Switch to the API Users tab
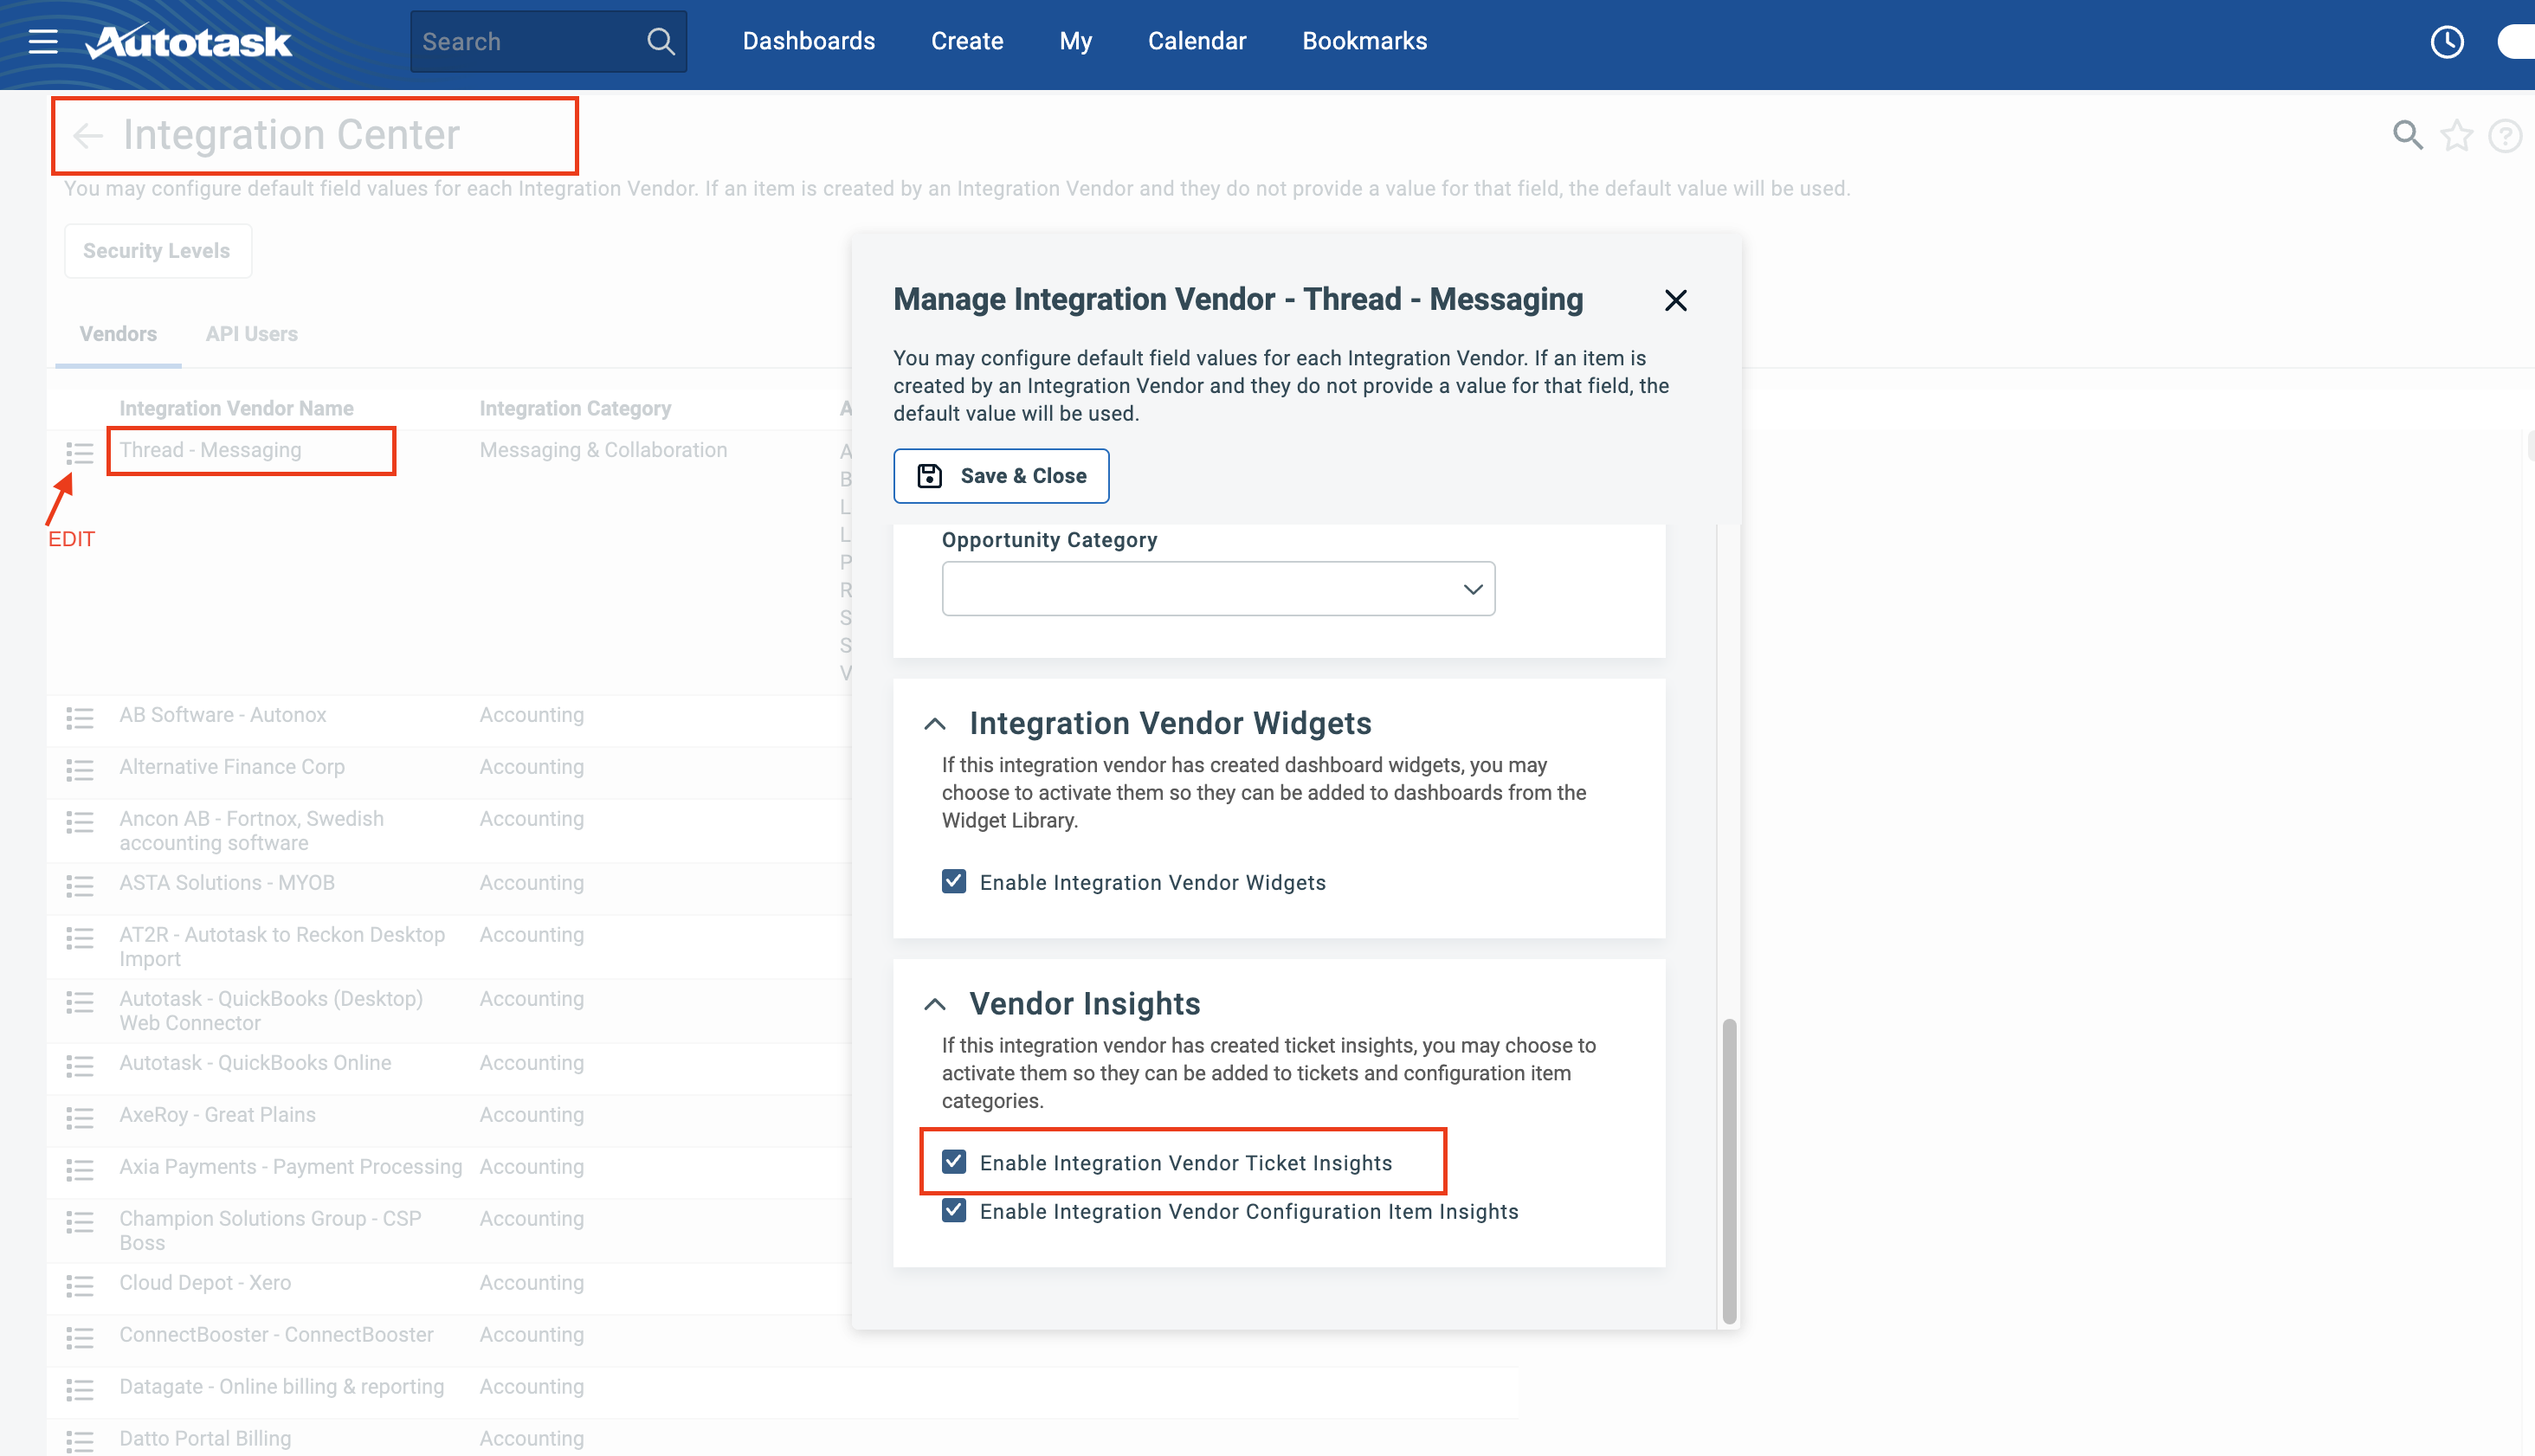The image size is (2535, 1456). point(251,334)
